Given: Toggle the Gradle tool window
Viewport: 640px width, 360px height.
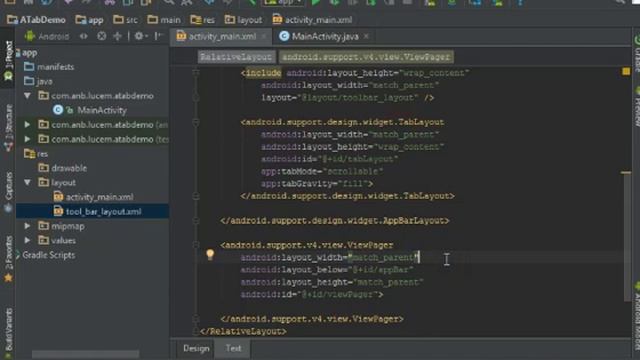Looking at the screenshot, I should click(x=636, y=53).
